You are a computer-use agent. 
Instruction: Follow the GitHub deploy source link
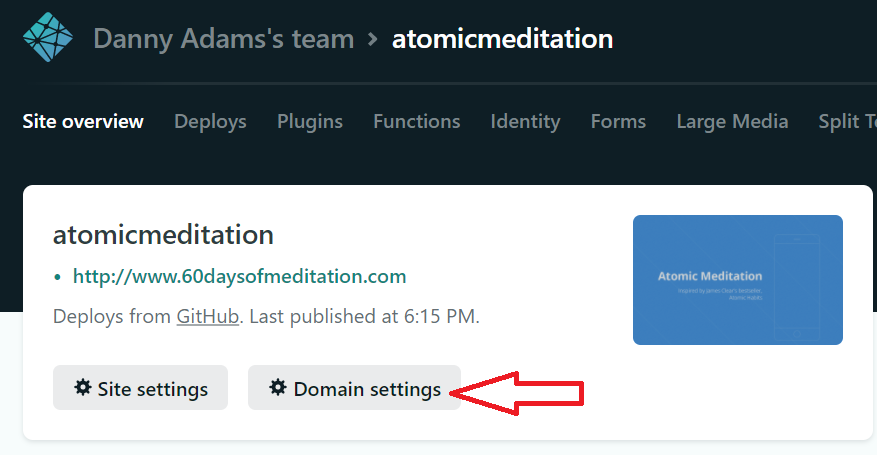tap(208, 316)
